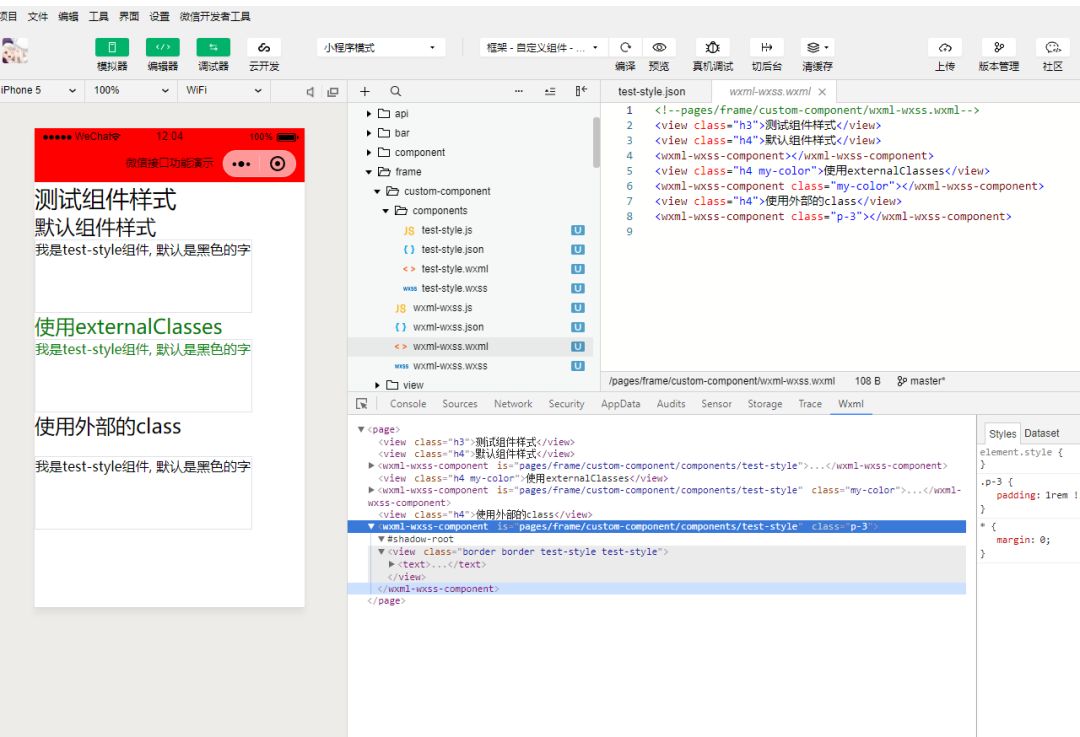Open the 界面 menu

click(129, 17)
